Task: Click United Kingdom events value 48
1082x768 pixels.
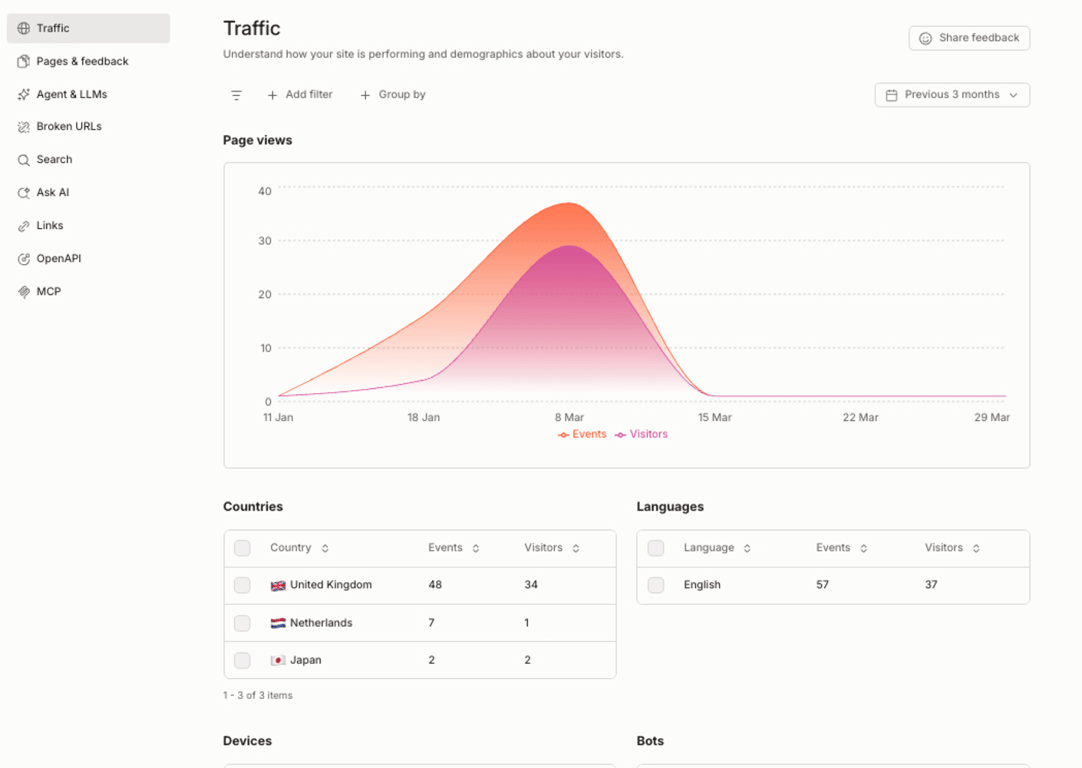Action: coord(435,585)
